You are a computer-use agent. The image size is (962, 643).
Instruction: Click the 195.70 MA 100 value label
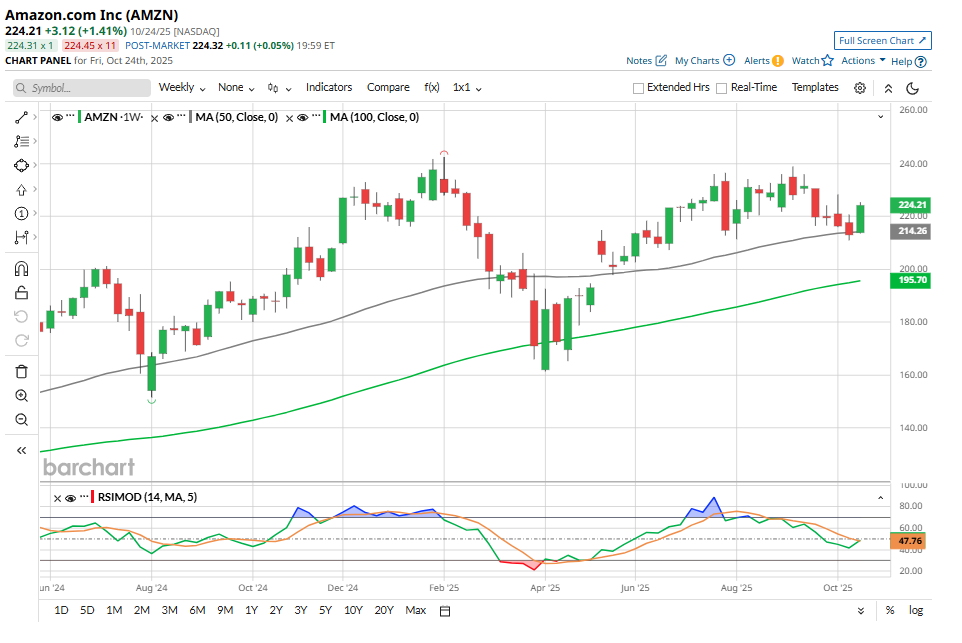910,280
